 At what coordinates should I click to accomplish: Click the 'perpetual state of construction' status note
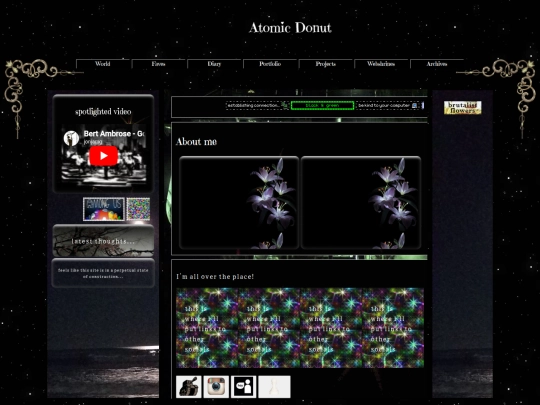click(x=103, y=273)
